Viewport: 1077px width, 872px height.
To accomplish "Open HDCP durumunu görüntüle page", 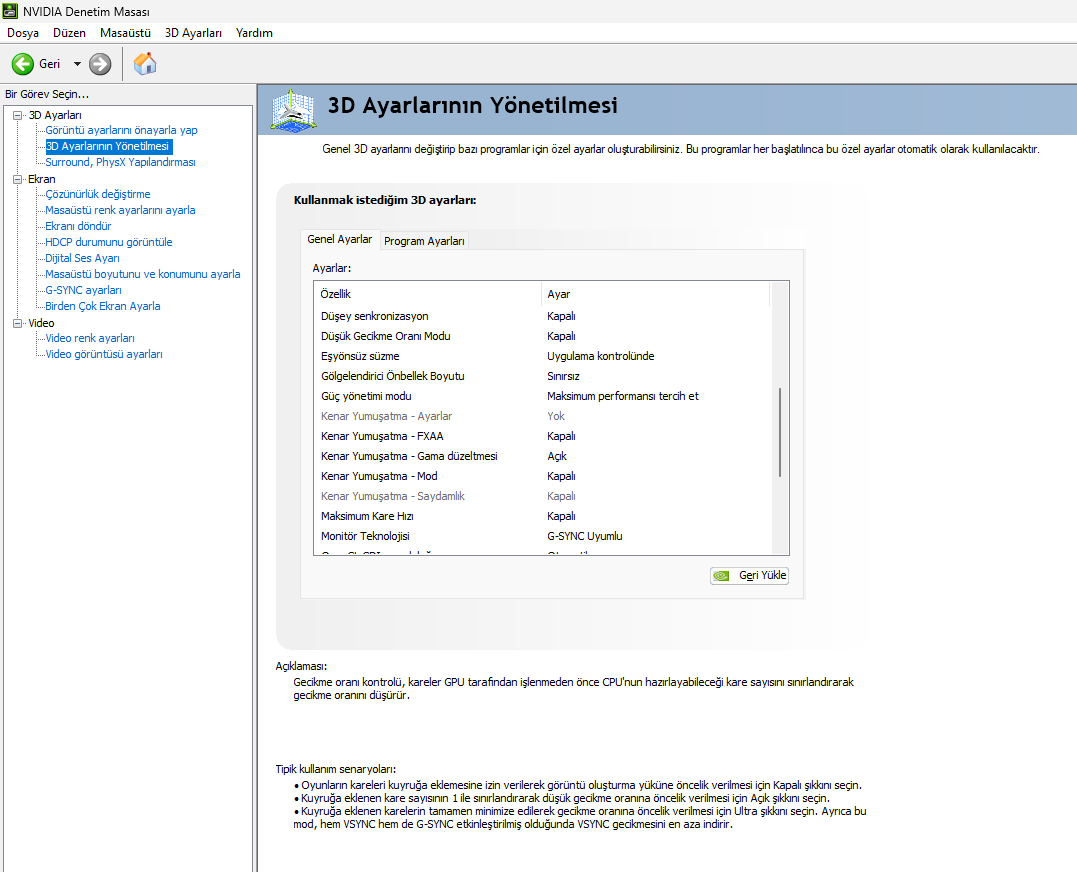I will pyautogui.click(x=109, y=242).
